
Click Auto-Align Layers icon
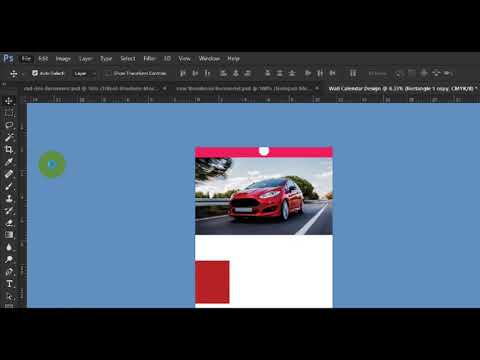point(353,73)
